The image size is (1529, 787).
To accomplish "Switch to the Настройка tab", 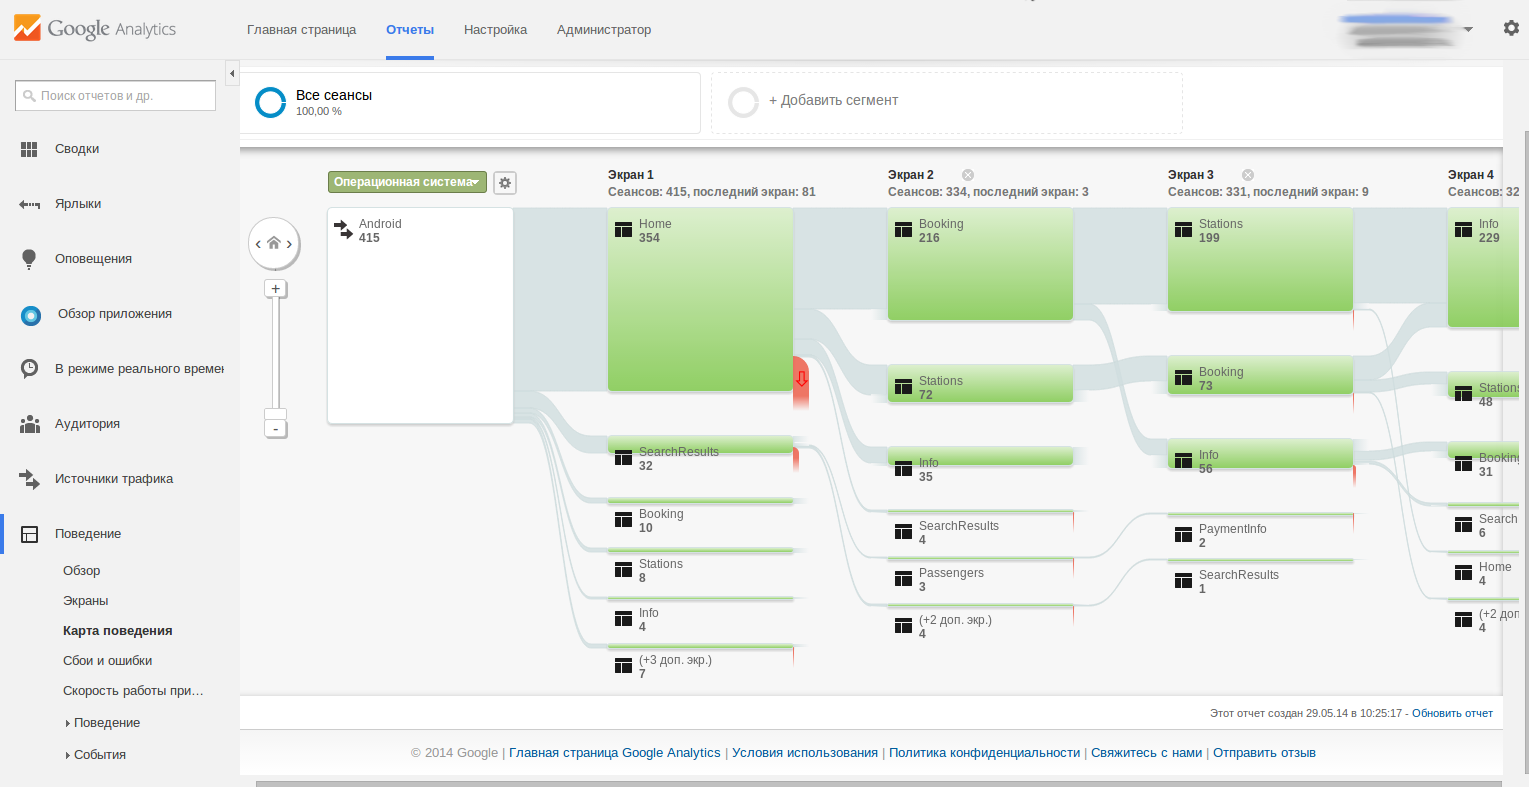I will coord(495,30).
